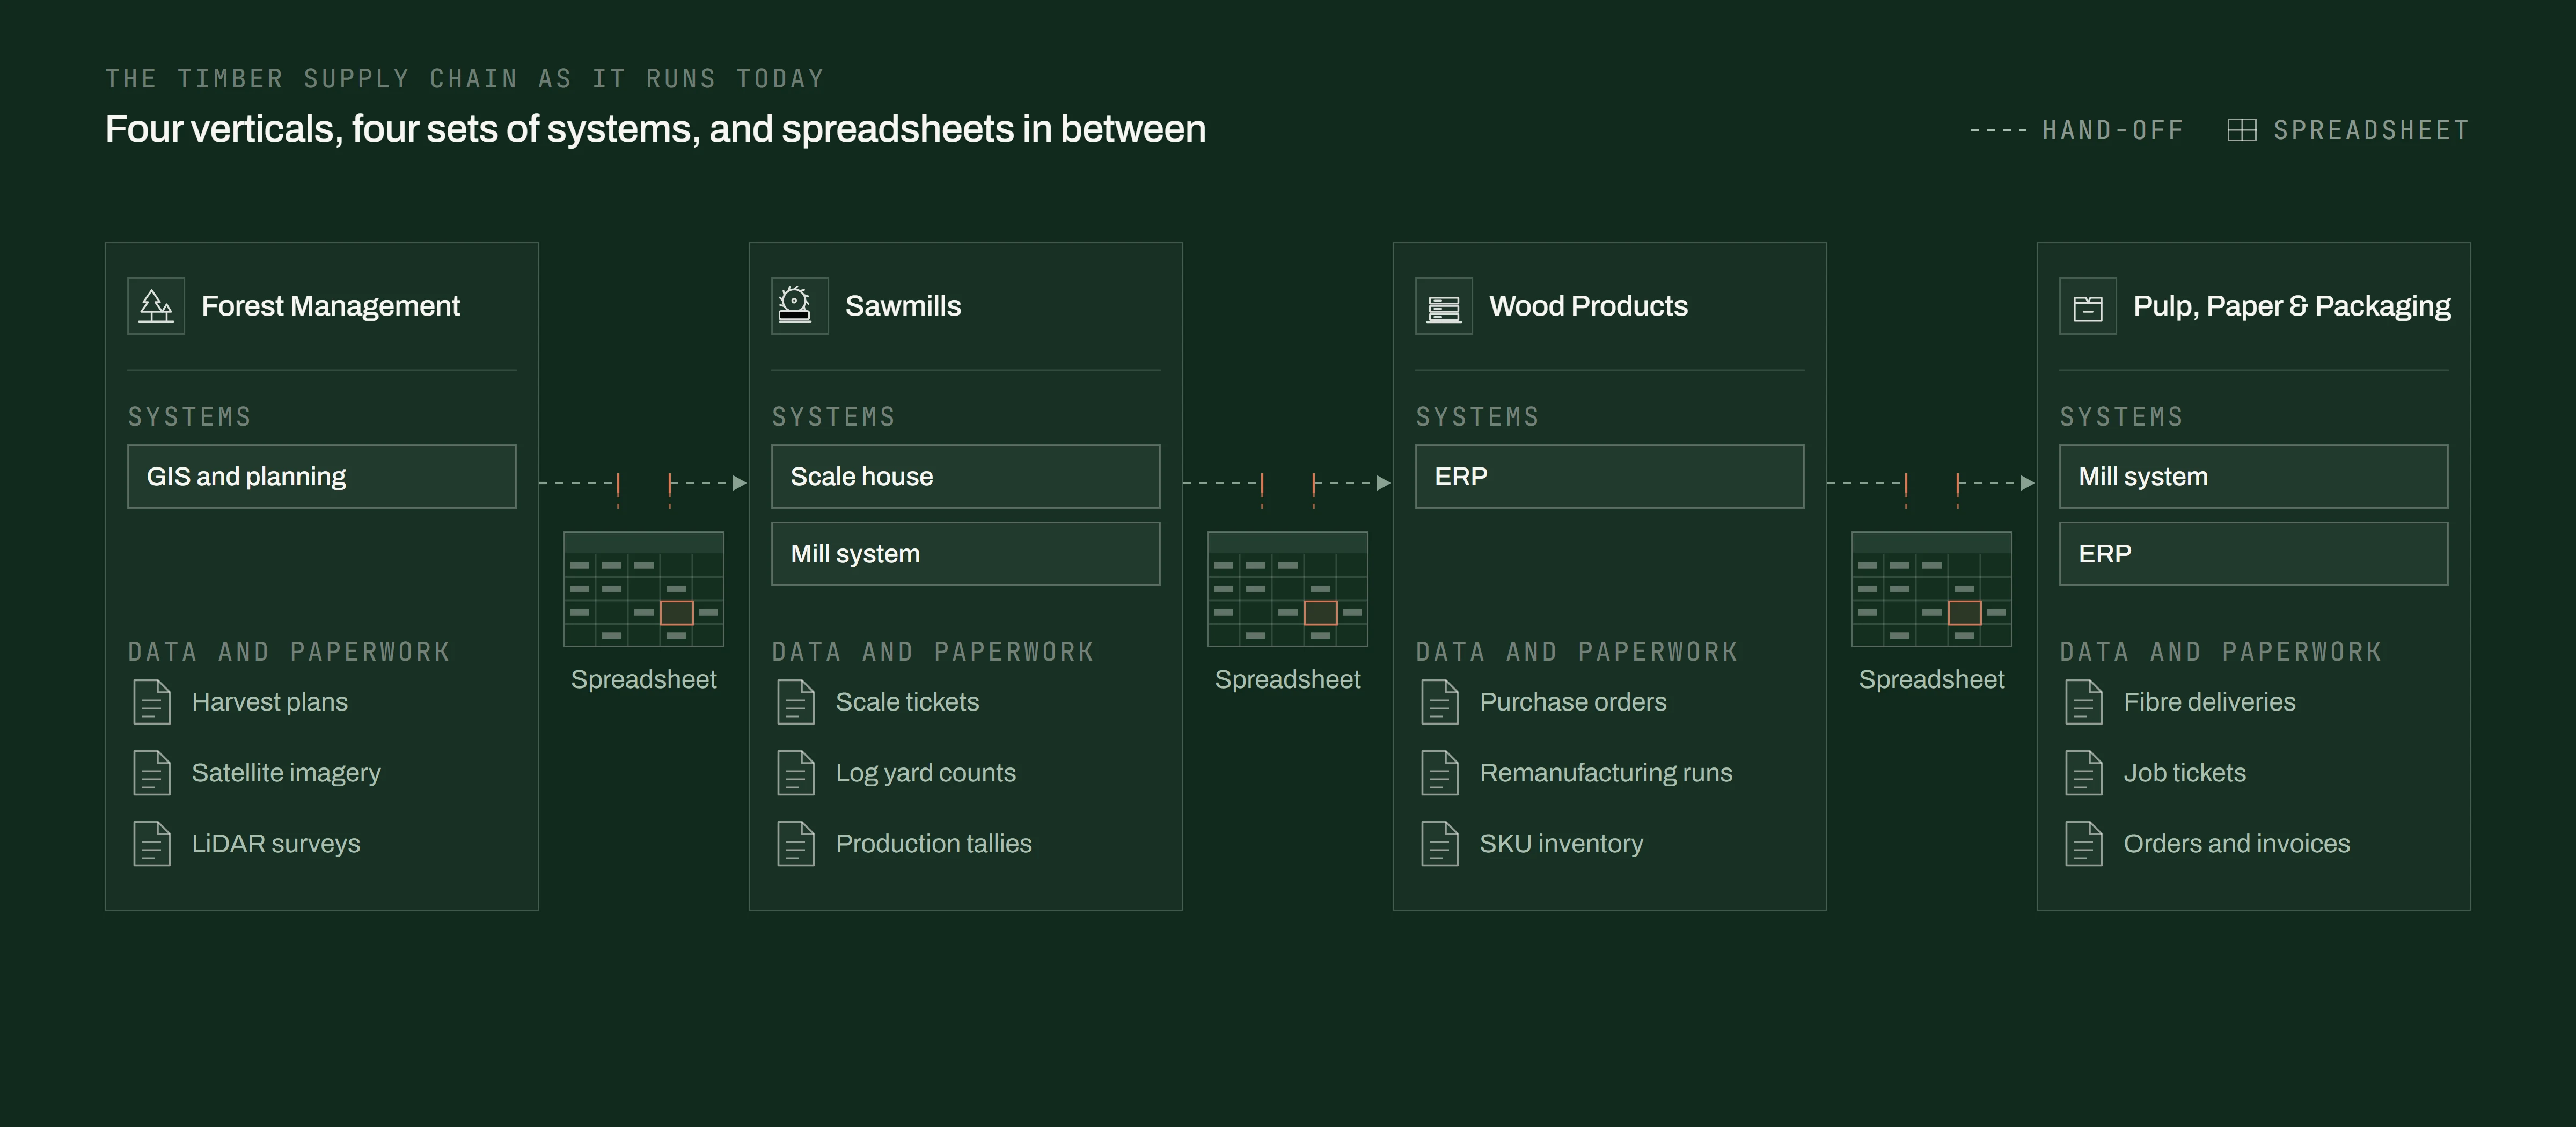Click the document icon beside SKU inventory
This screenshot has height=1127, width=2576.
click(x=1440, y=844)
